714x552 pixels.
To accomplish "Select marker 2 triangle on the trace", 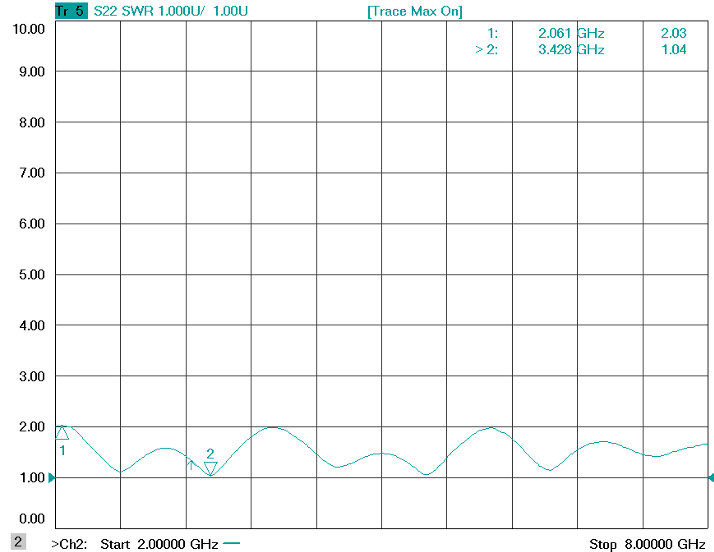I will tap(210, 469).
